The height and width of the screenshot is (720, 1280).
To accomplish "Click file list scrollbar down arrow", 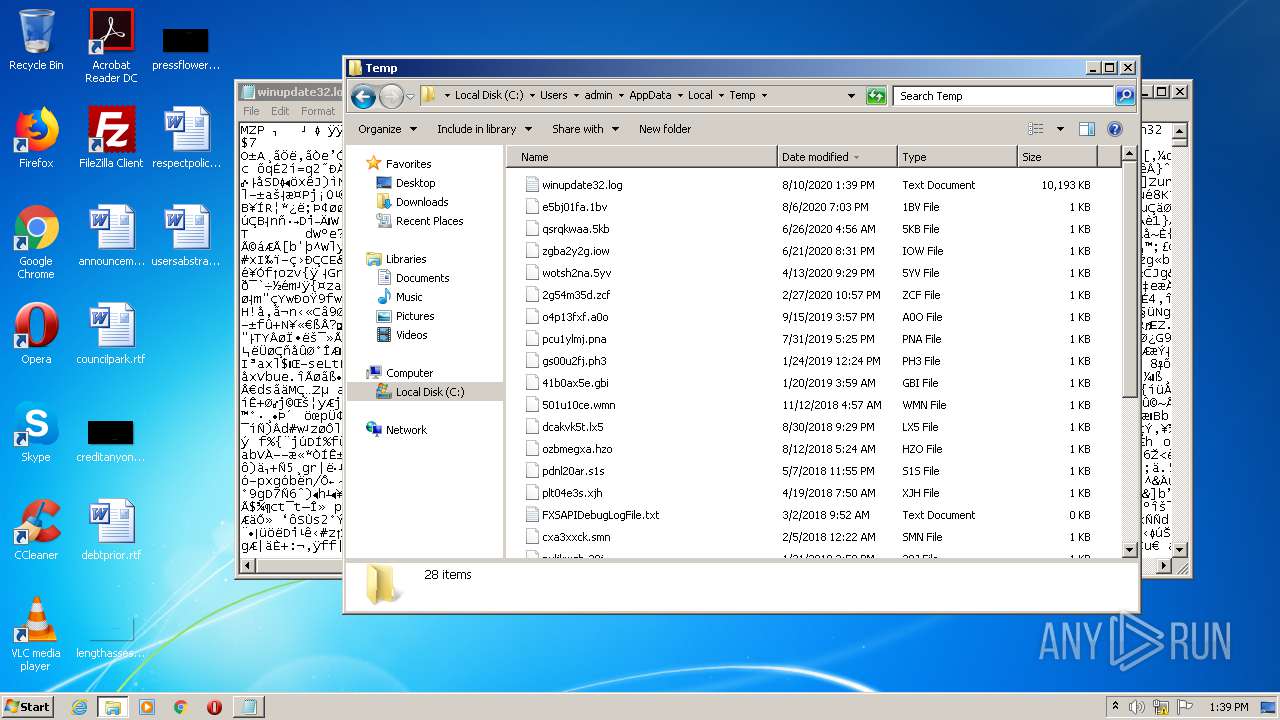I will click(1129, 549).
